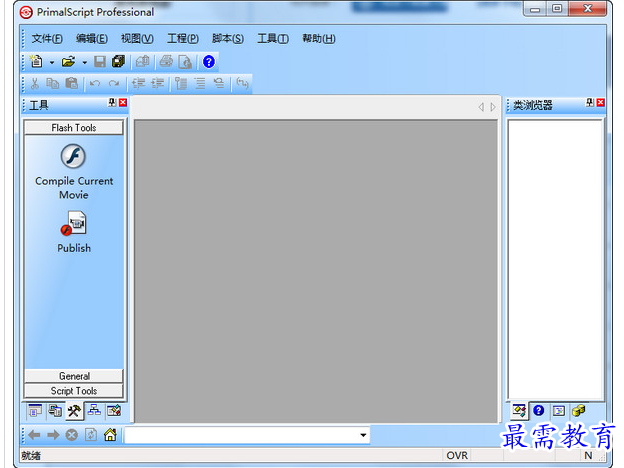Viewport: 624px width, 468px height.
Task: Click Compile Current Movie Flash icon
Action: [x=73, y=156]
